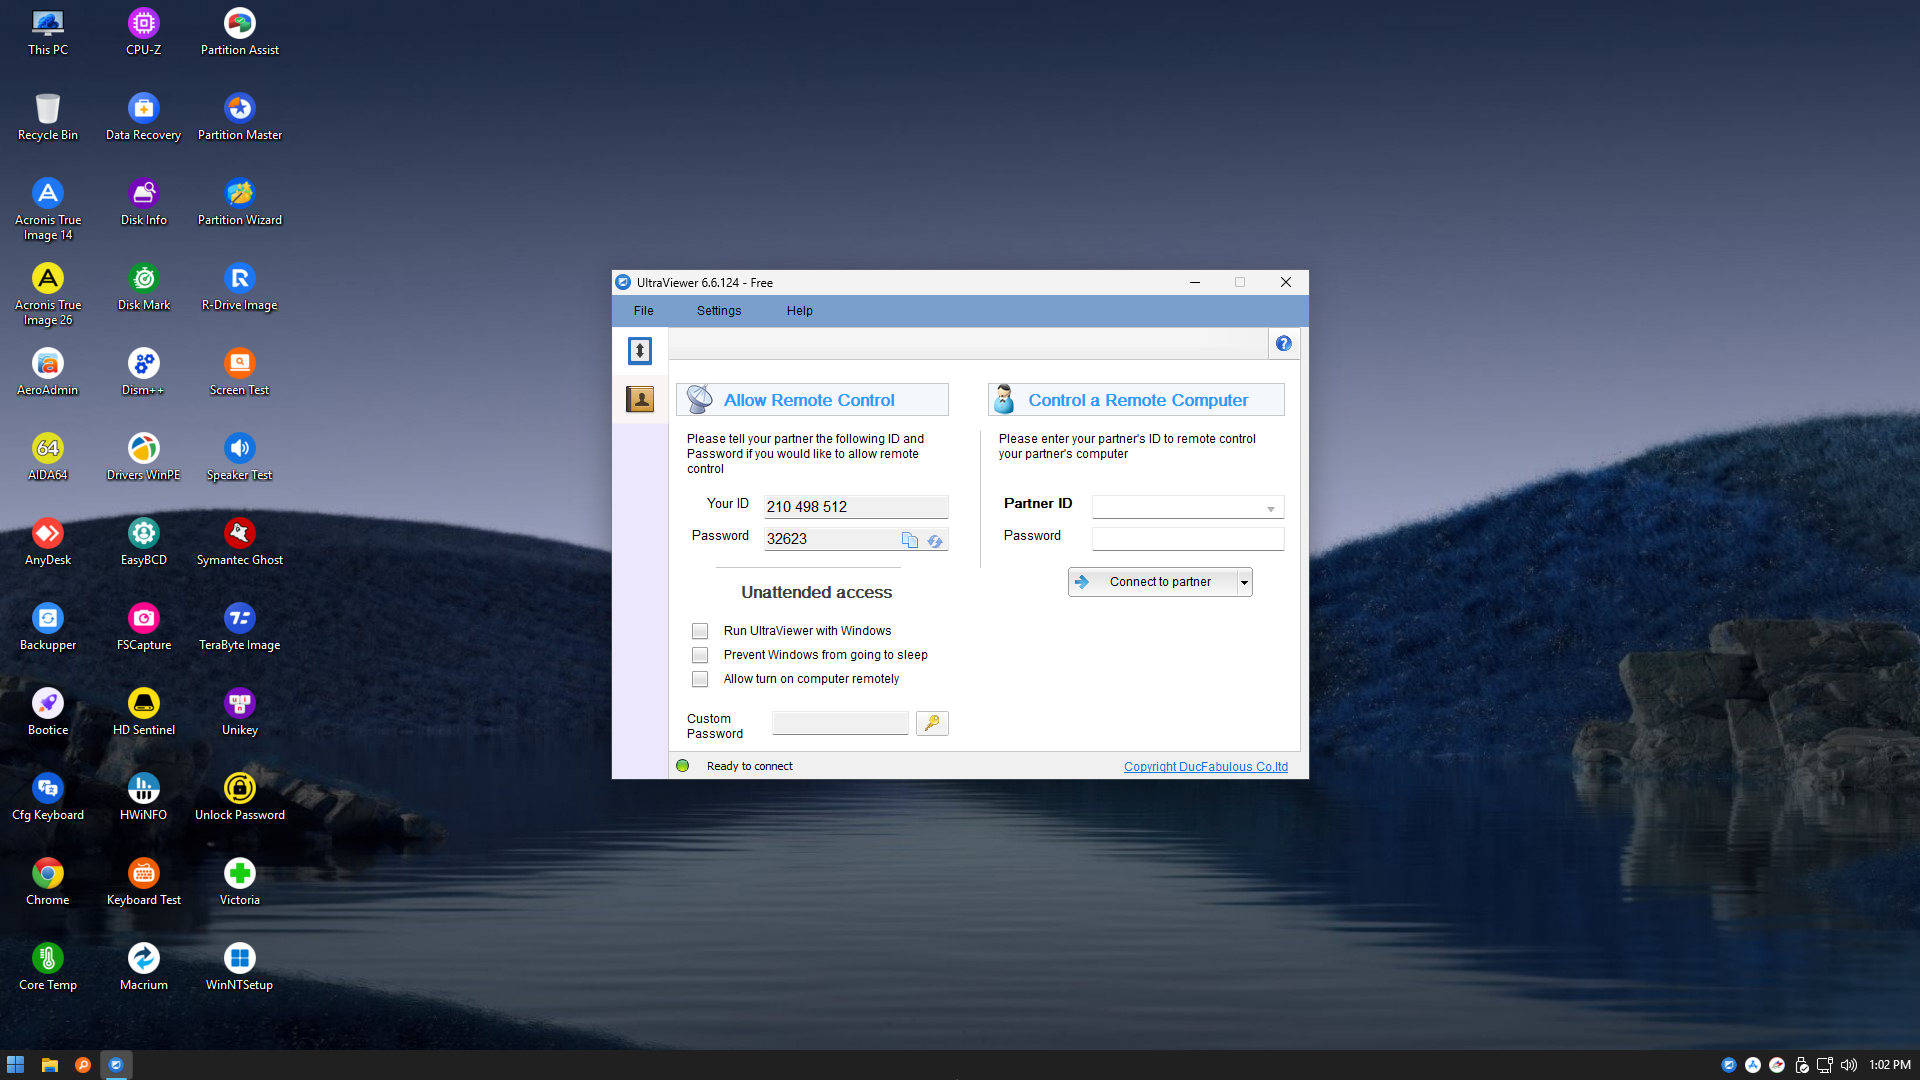Open Keyboard Test desktop icon

click(x=144, y=882)
